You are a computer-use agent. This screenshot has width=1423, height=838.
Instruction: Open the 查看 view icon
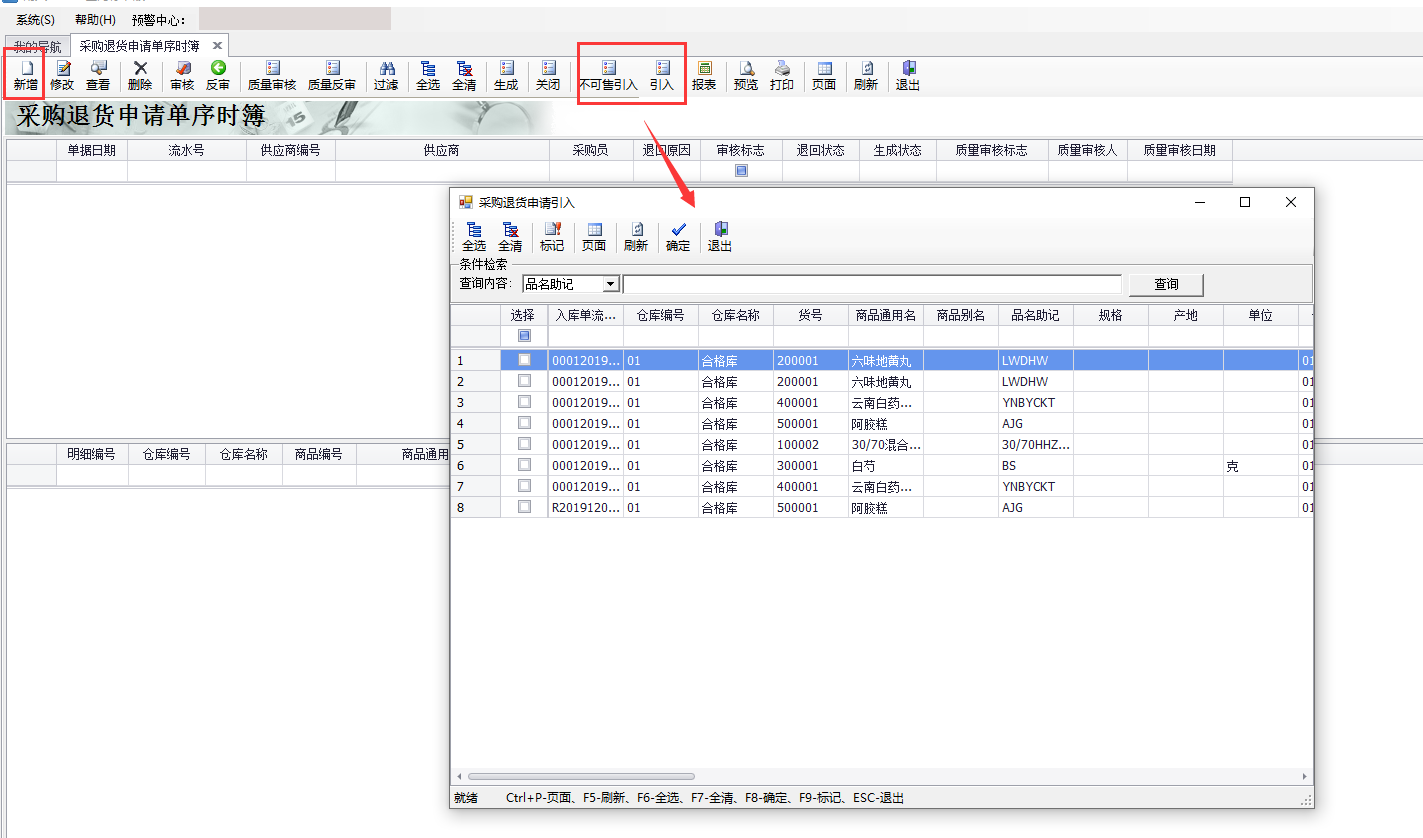click(x=98, y=76)
